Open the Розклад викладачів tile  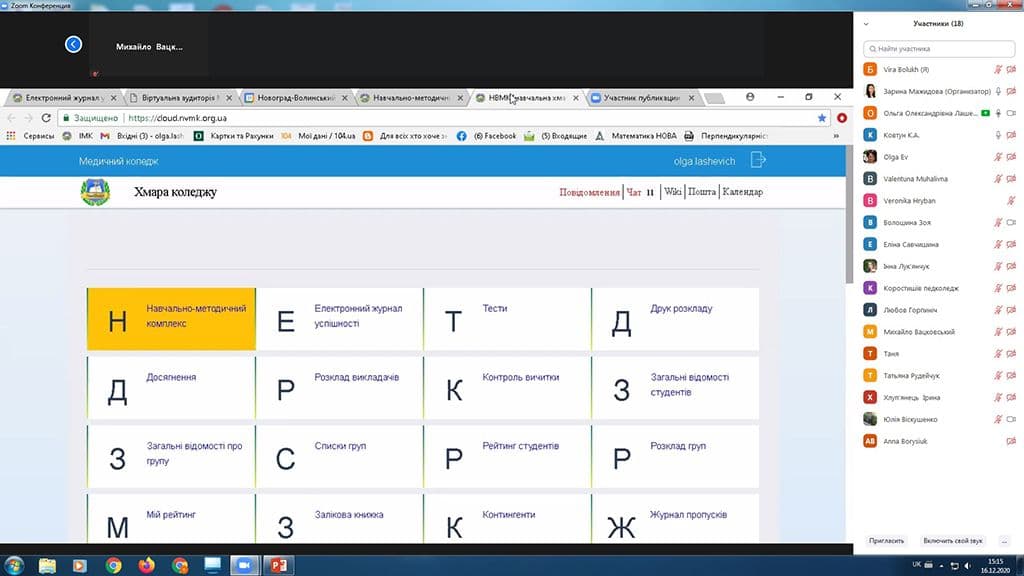pos(339,388)
